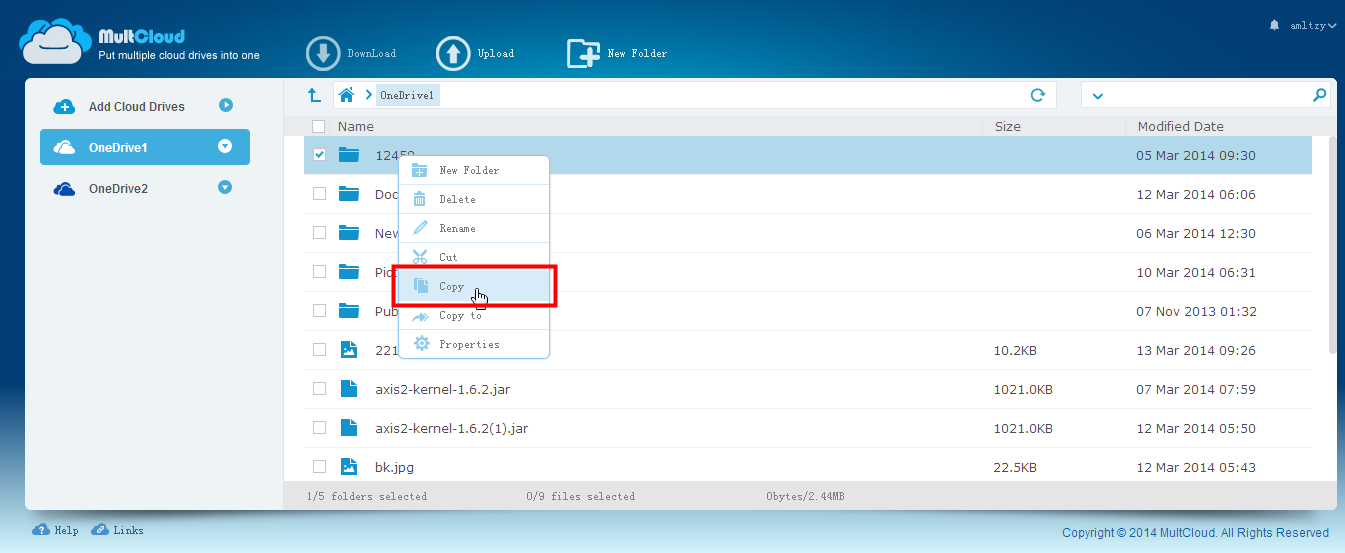Check the box for axis2-kernel-1.6.2(1).jar
Image resolution: width=1345 pixels, height=553 pixels.
click(x=319, y=428)
